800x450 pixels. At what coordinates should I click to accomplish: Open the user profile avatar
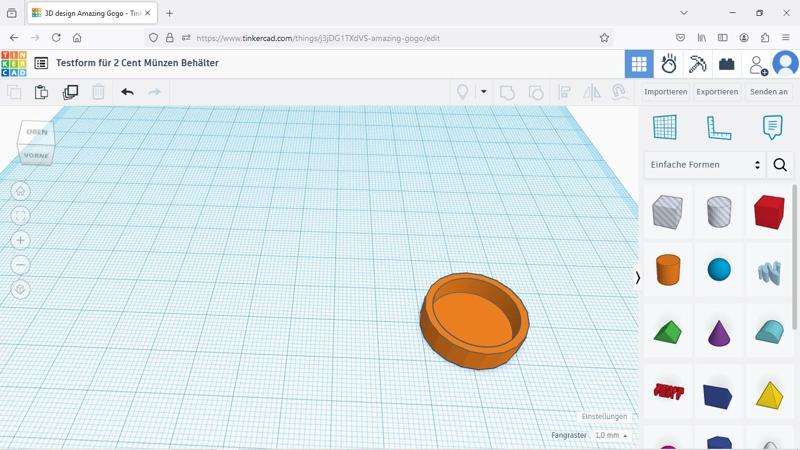point(786,64)
